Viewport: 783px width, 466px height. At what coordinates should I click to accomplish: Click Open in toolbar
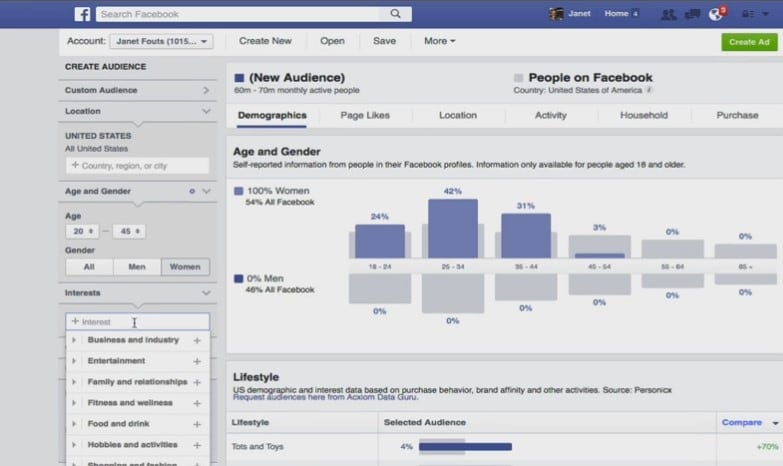pos(332,41)
